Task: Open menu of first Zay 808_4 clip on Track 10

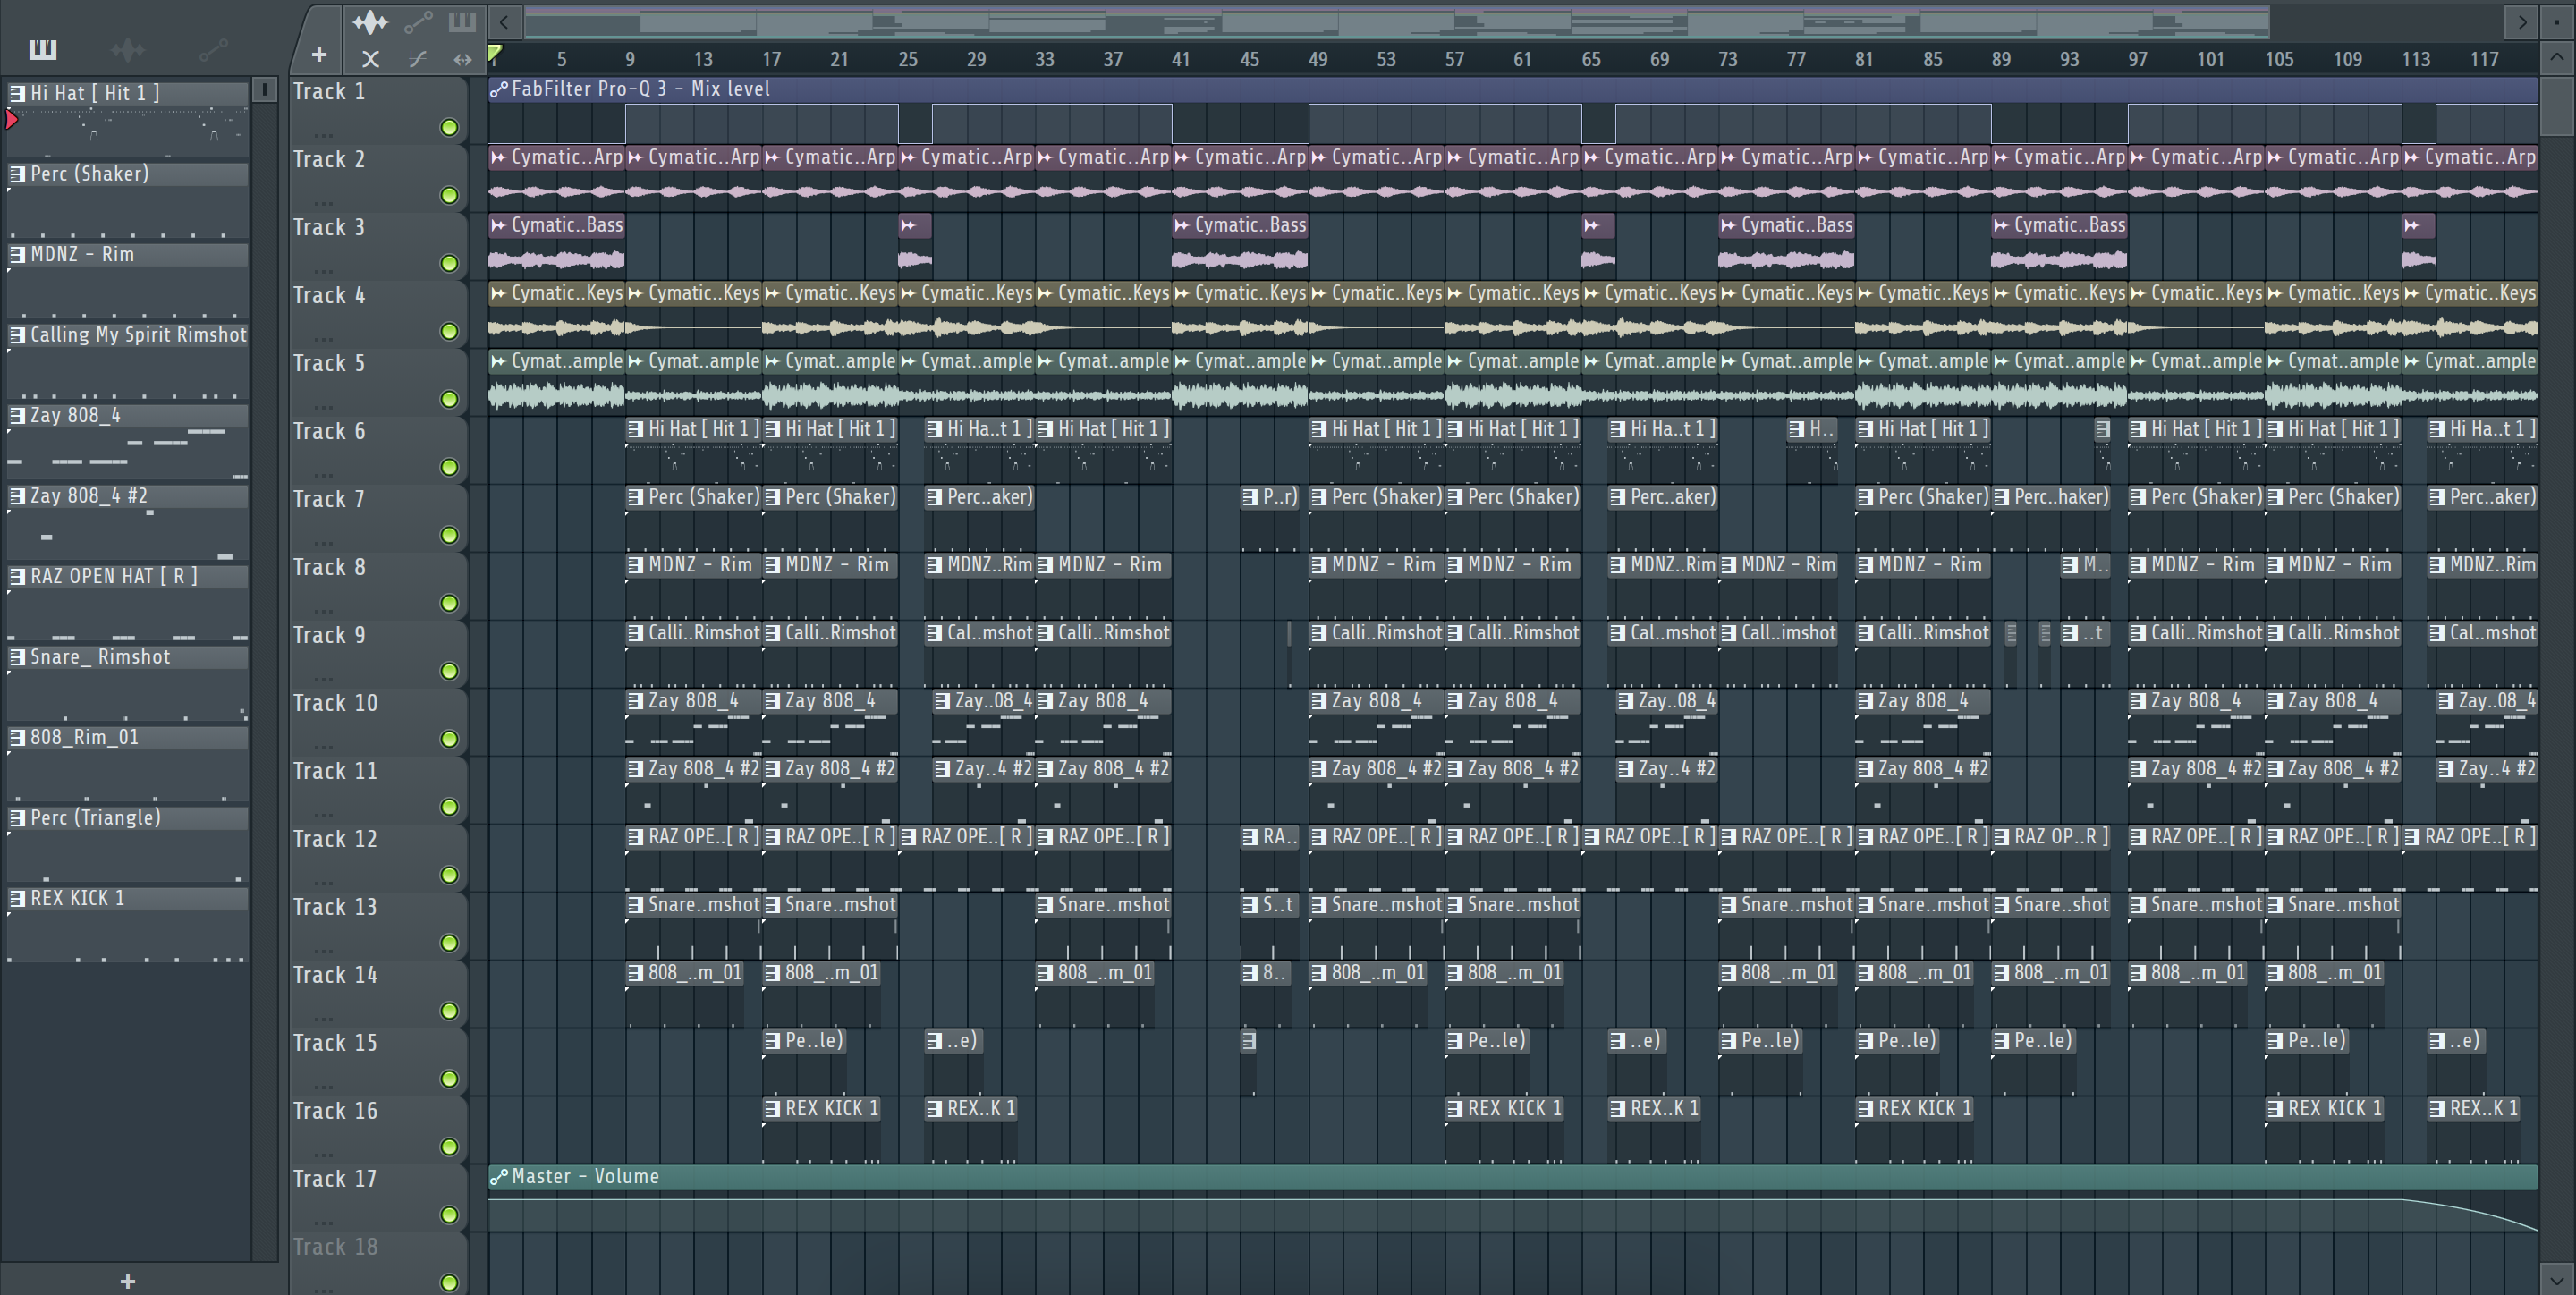Action: point(636,701)
